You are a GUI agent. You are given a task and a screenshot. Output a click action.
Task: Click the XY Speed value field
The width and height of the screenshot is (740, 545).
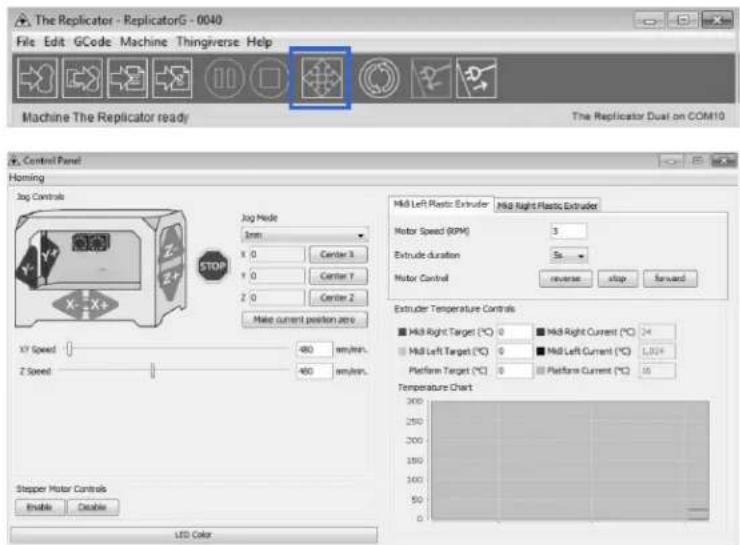tap(314, 349)
